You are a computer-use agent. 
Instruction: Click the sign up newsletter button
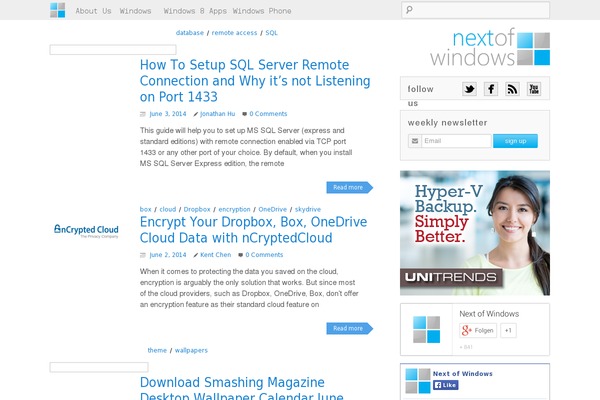pyautogui.click(x=515, y=141)
